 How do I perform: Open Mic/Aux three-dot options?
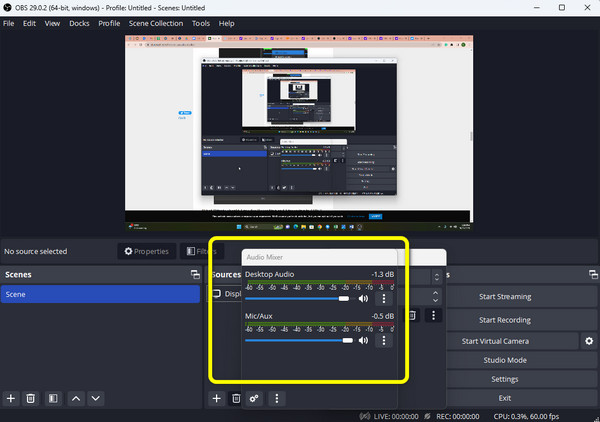[384, 340]
